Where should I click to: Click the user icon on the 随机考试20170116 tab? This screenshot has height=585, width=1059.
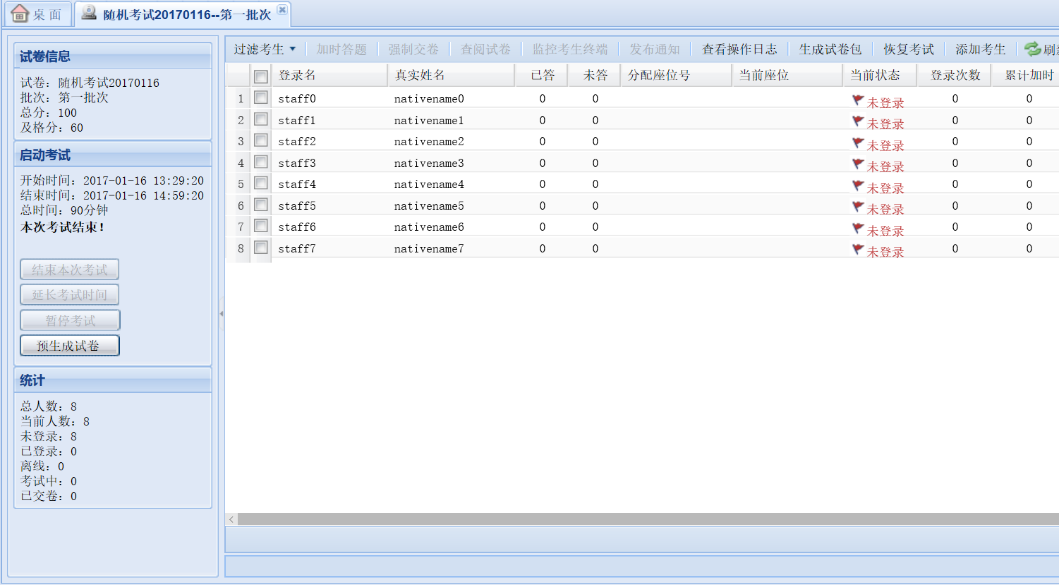pos(89,14)
